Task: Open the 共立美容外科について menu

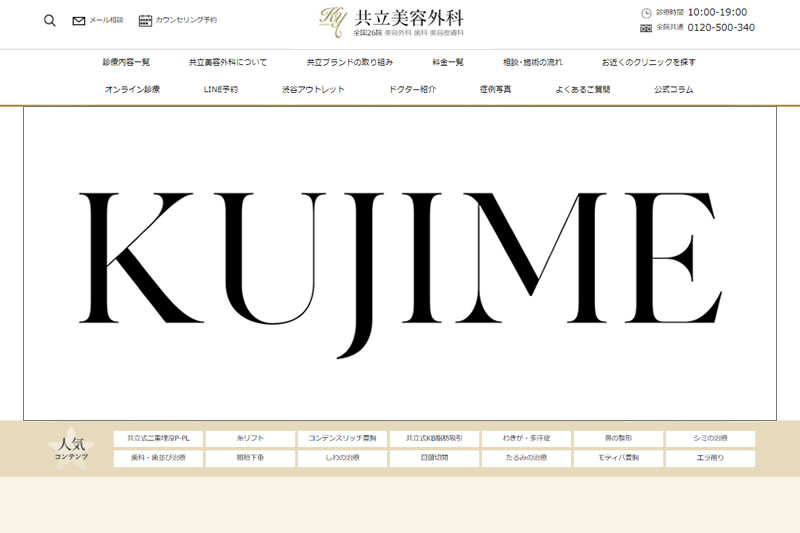Action: (228, 62)
